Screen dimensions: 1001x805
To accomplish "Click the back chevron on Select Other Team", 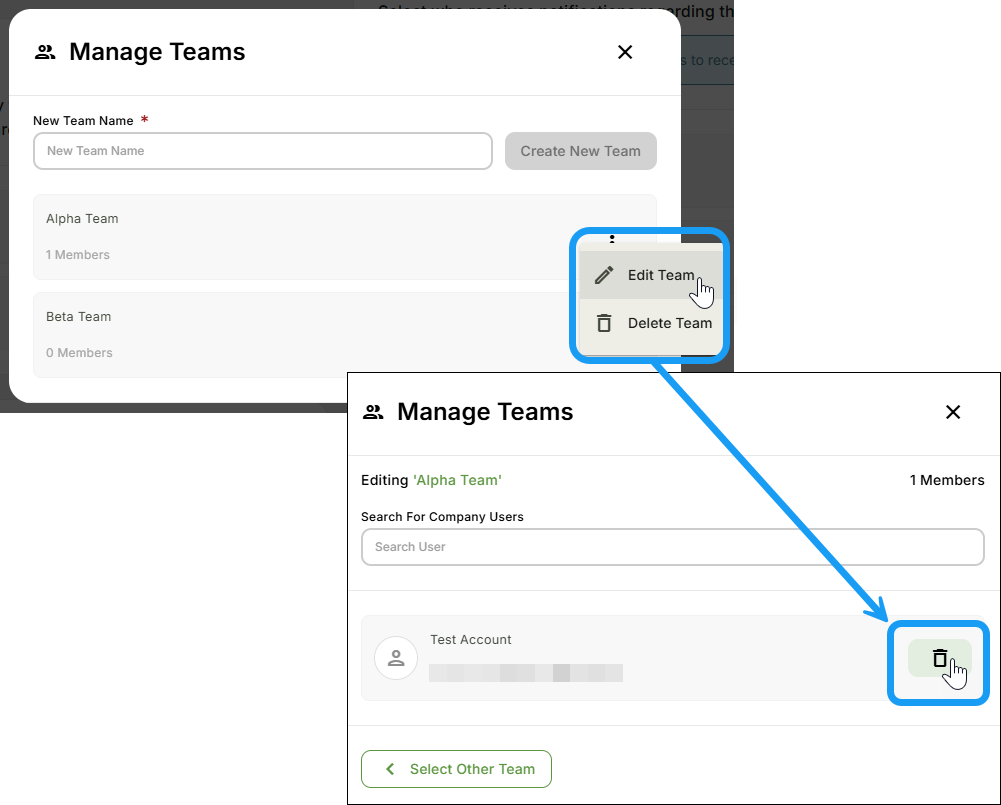I will pos(390,768).
